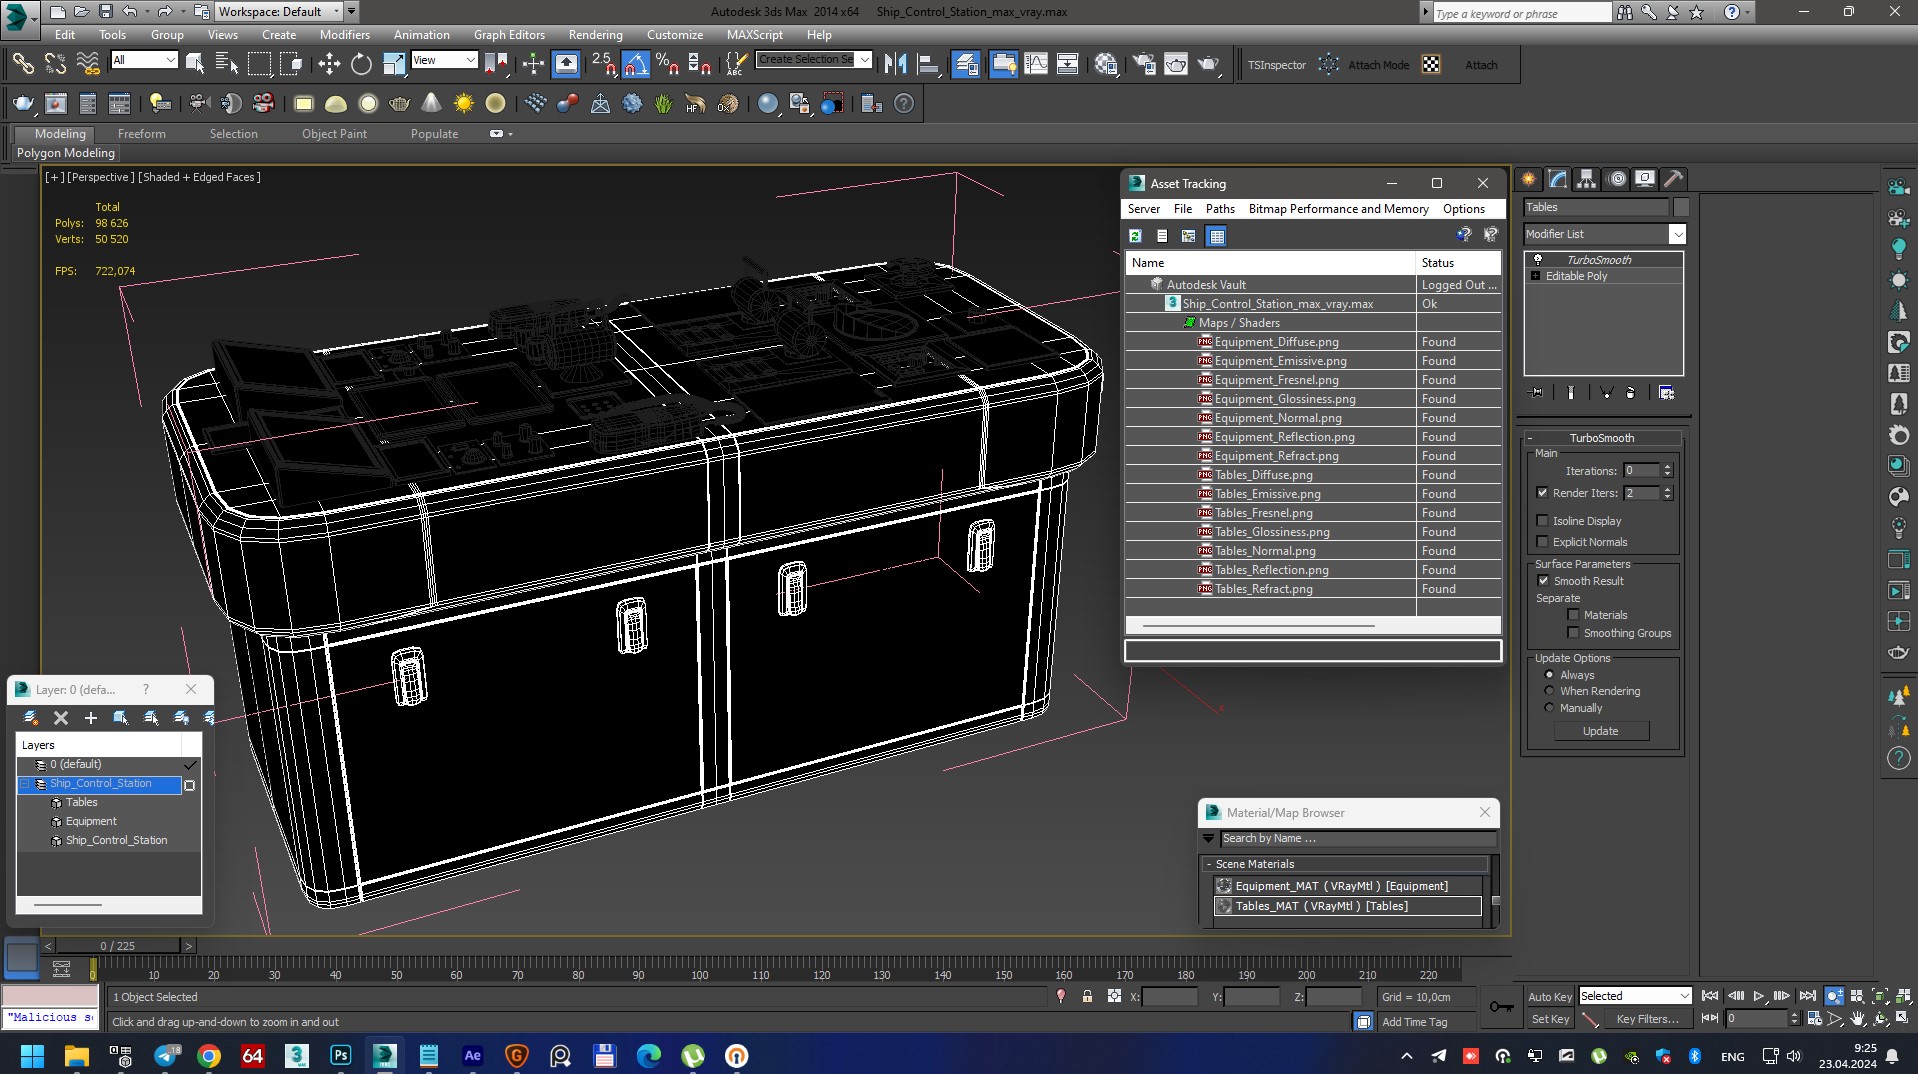Open Paths menu in Asset Tracking

point(1220,209)
